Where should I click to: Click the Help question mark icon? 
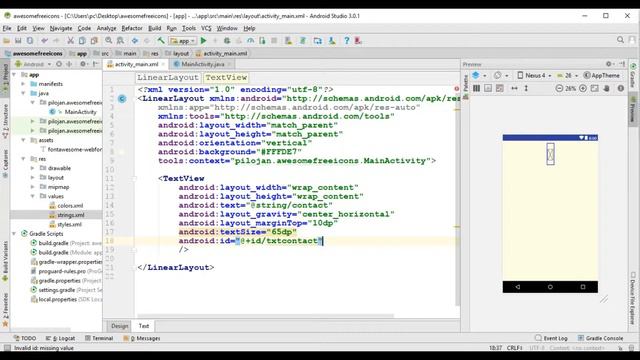tap(347, 41)
